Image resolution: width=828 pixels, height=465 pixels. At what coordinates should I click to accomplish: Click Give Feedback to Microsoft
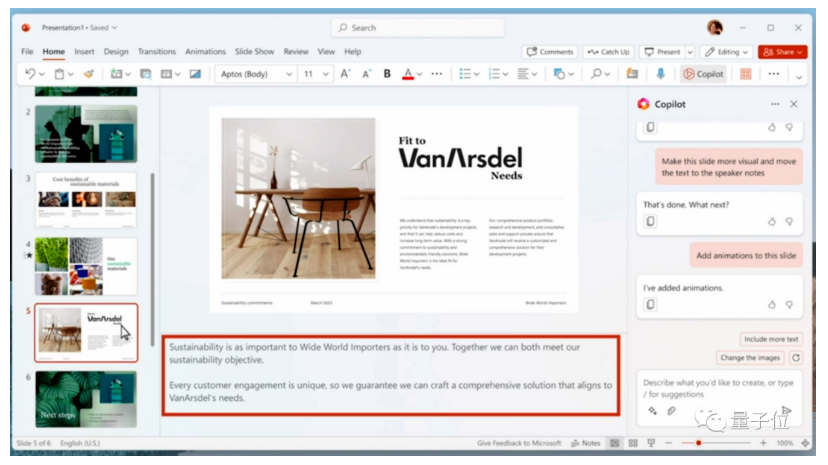519,443
